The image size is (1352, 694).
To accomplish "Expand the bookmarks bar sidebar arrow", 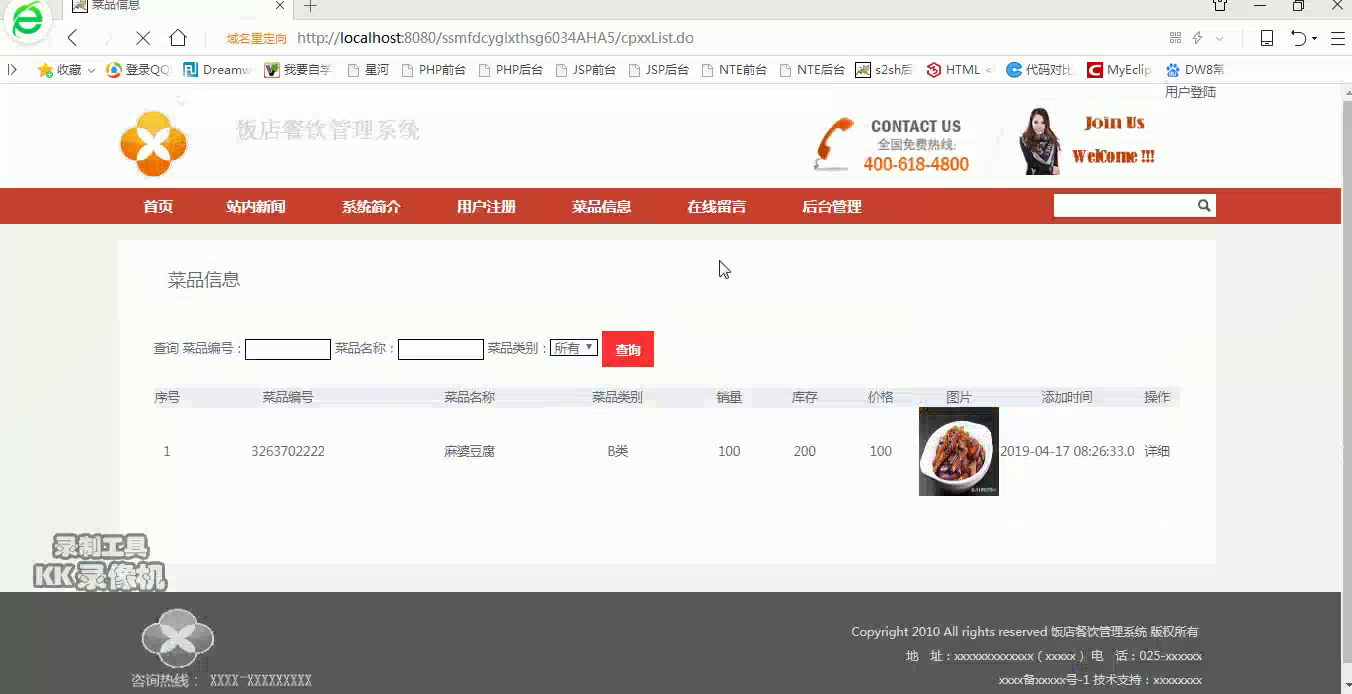I will point(12,70).
